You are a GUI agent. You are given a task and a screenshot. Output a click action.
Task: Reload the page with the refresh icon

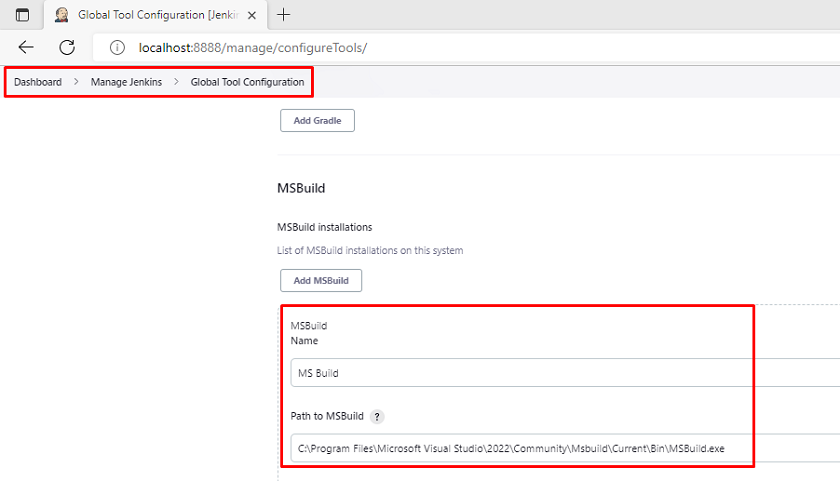point(67,47)
